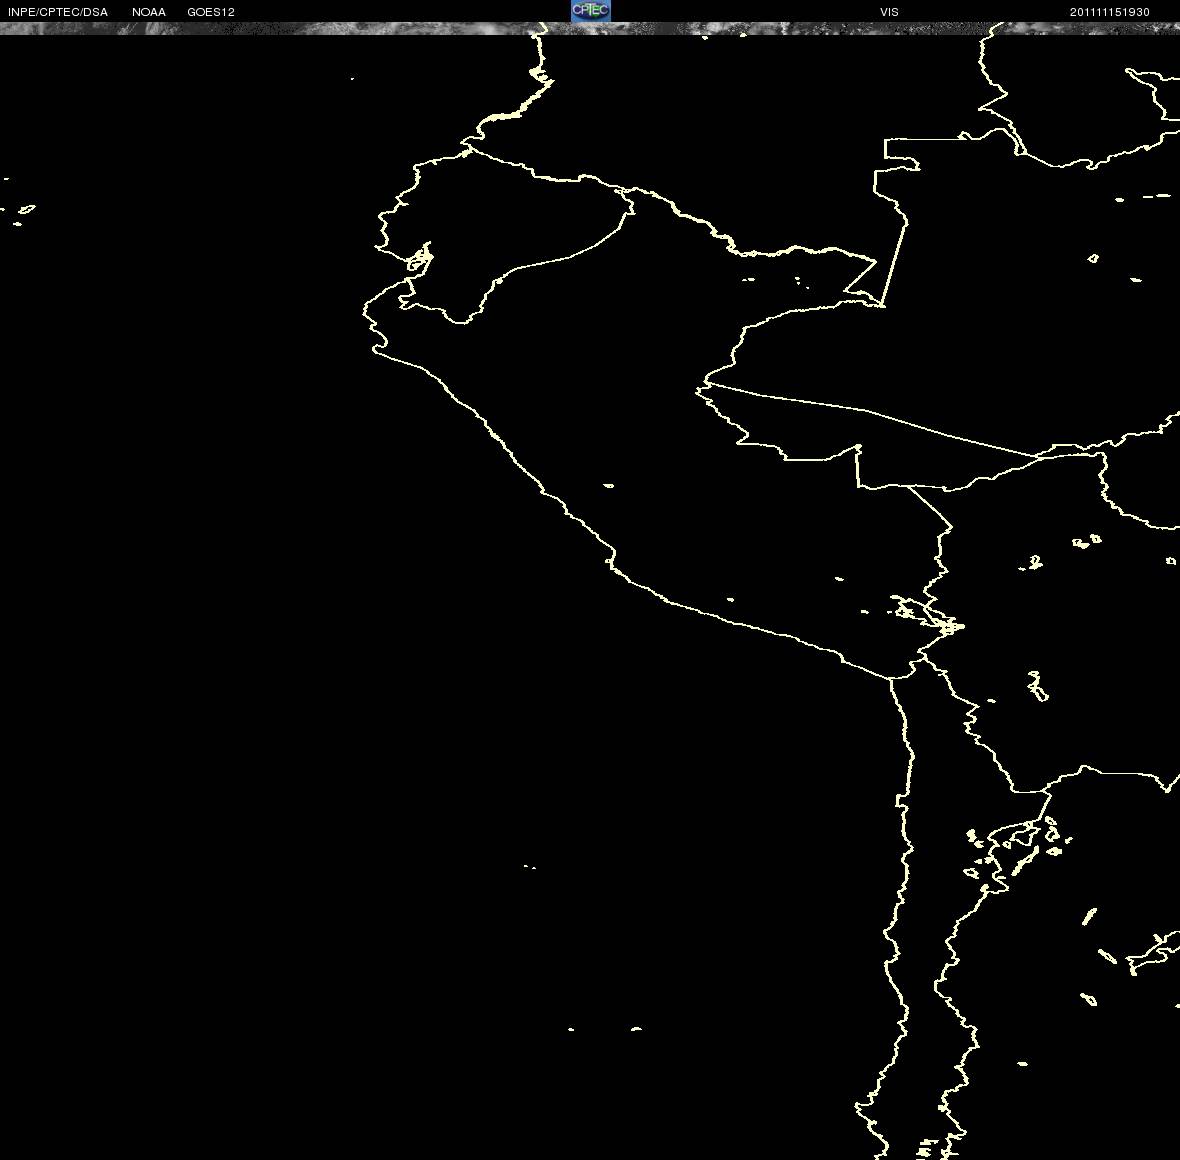Click the Peru–Chile border at the coast
1180x1160 pixels.
[891, 679]
